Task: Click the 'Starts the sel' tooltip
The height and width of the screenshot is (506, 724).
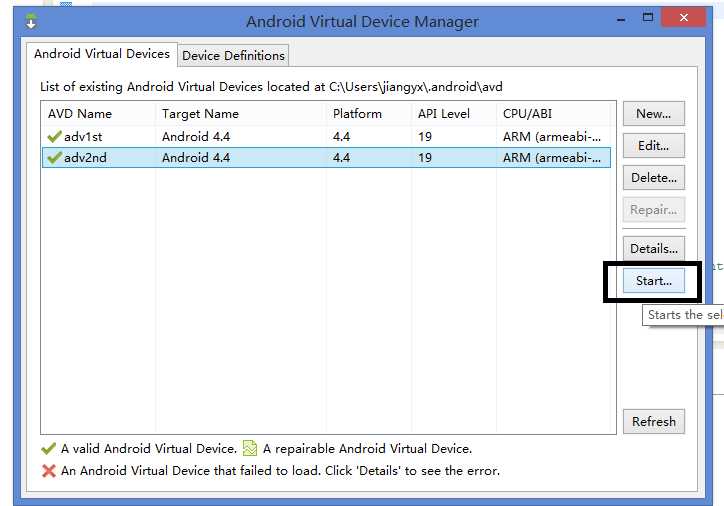Action: pos(683,315)
